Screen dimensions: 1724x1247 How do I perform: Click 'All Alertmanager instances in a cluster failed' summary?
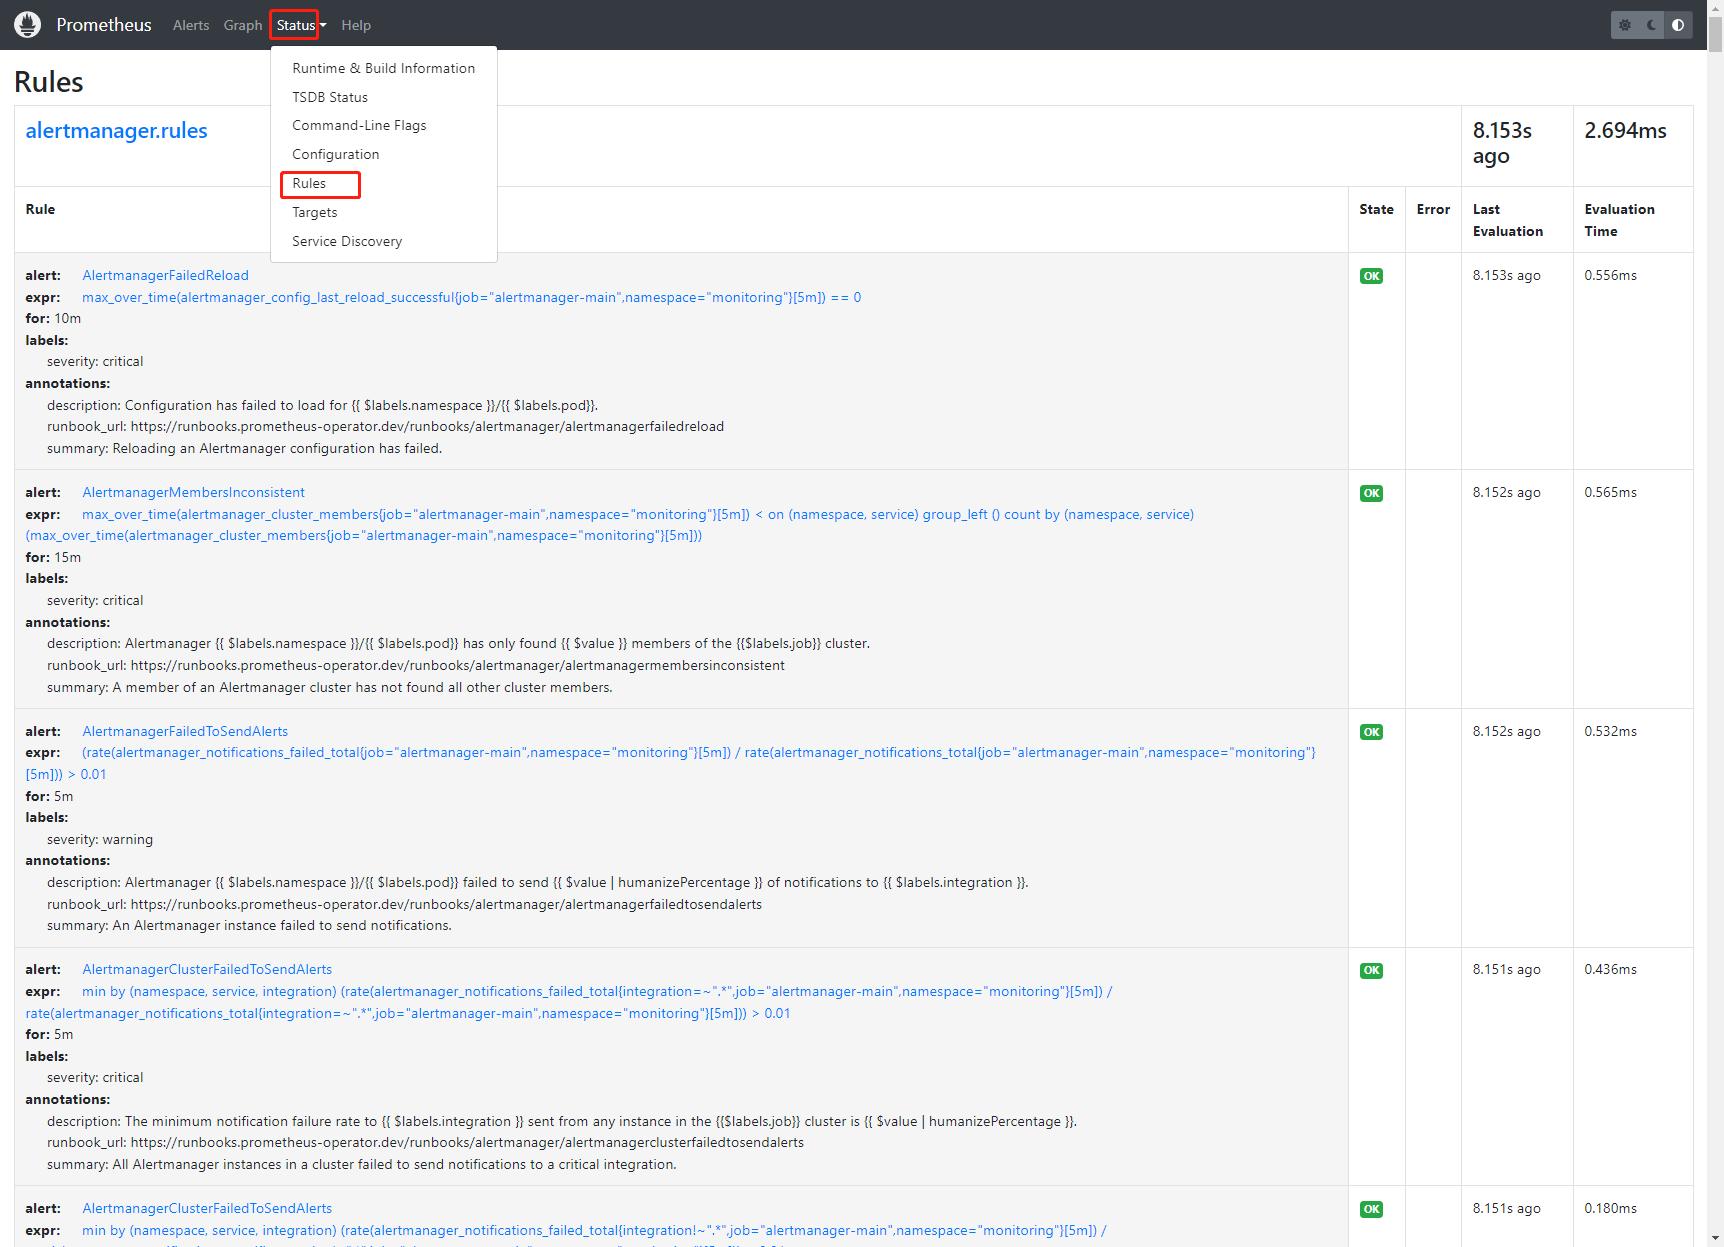pos(361,1164)
